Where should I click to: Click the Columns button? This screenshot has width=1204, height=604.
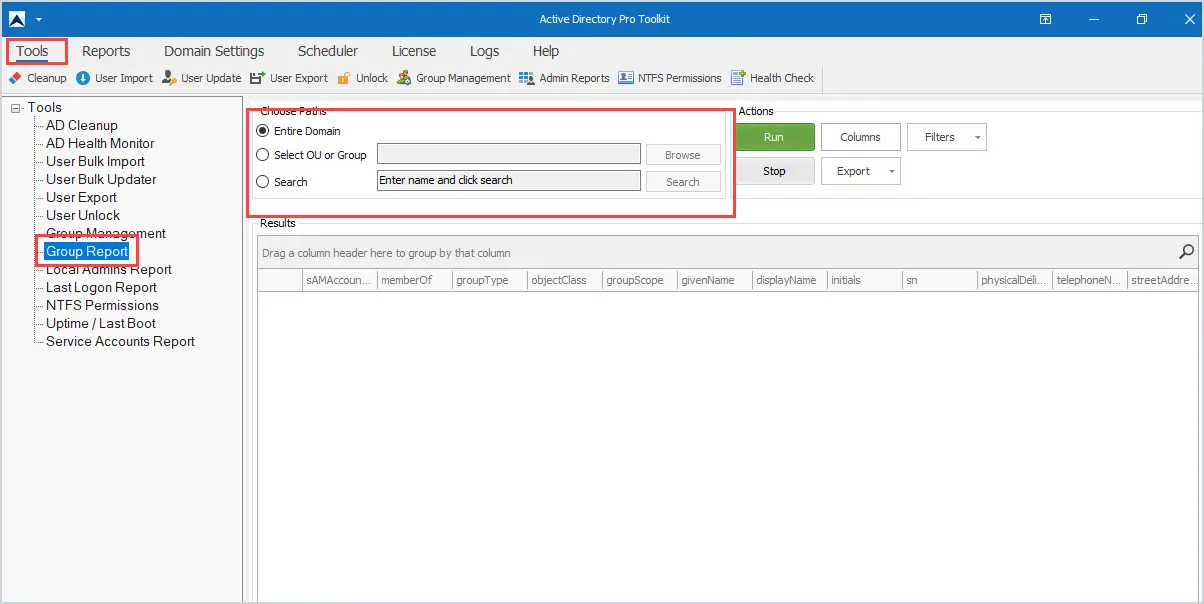tap(860, 137)
